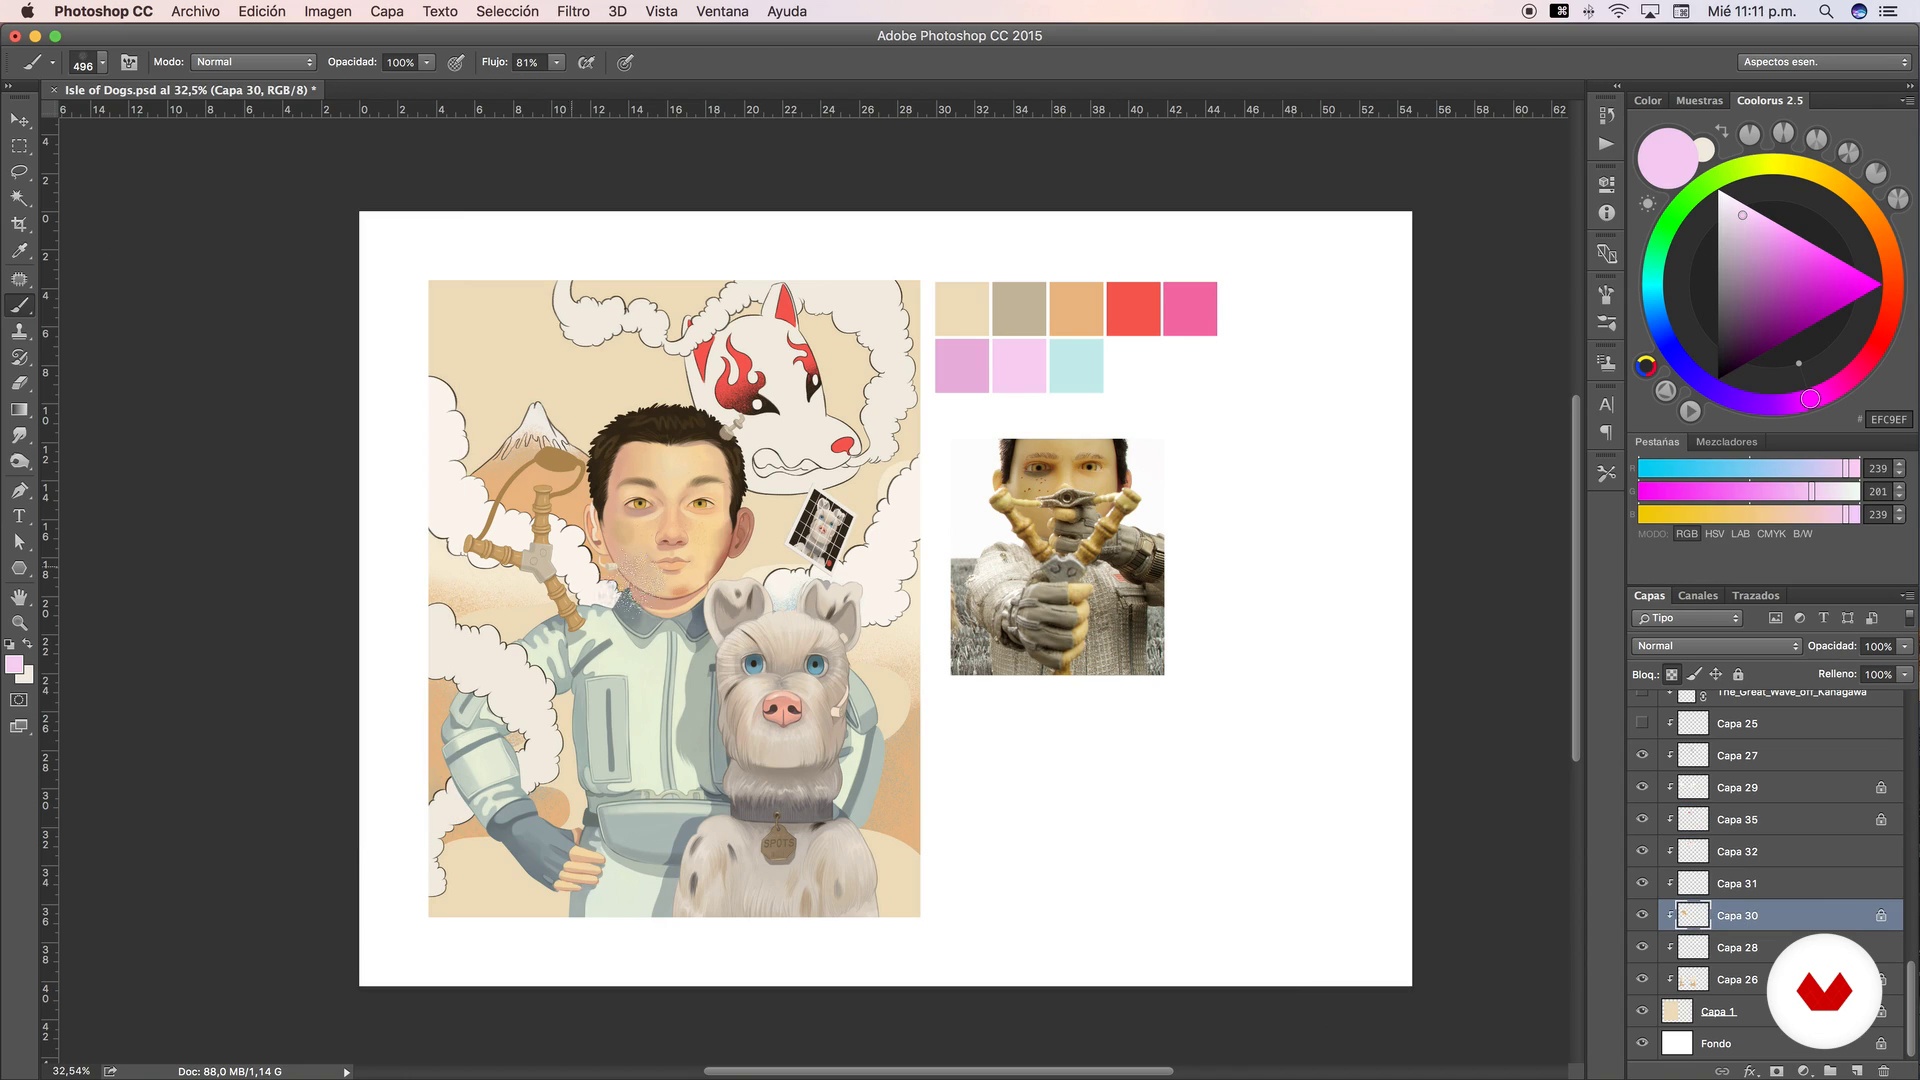Screen dimensions: 1920x1080
Task: Create a new layer group folder
Action: [x=1830, y=1071]
